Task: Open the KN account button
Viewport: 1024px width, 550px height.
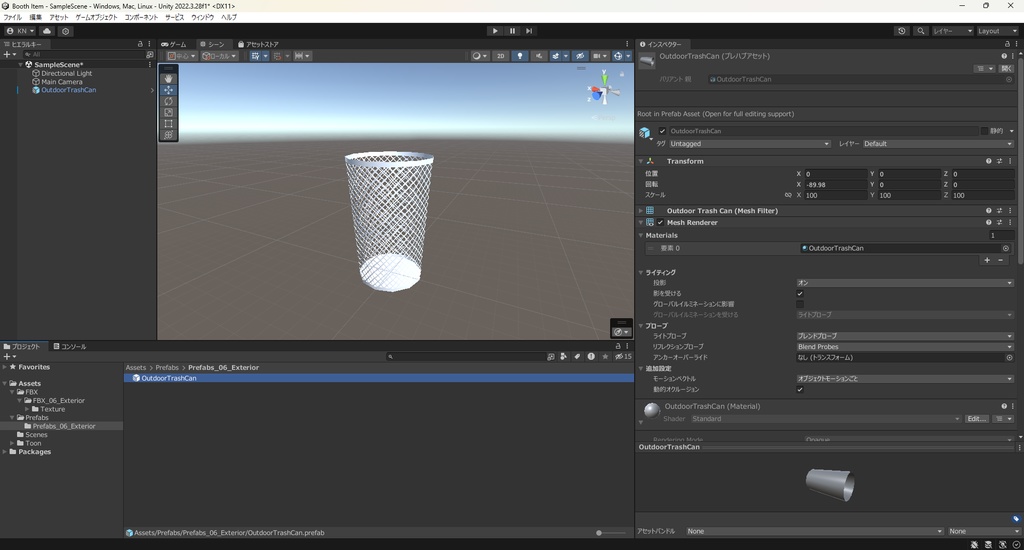Action: pyautogui.click(x=20, y=31)
